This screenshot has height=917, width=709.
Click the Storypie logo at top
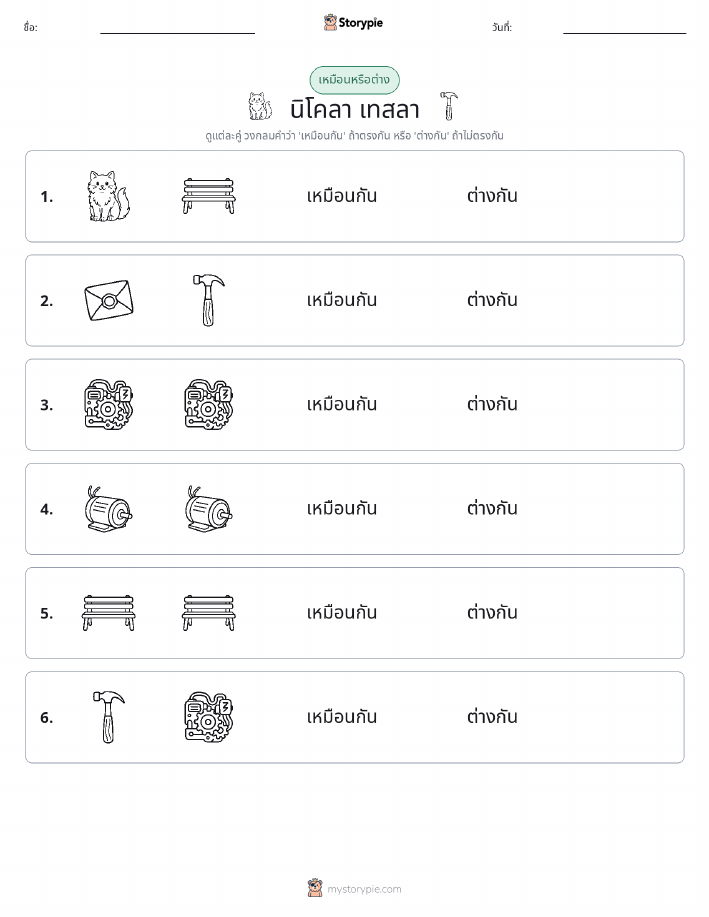tap(353, 23)
